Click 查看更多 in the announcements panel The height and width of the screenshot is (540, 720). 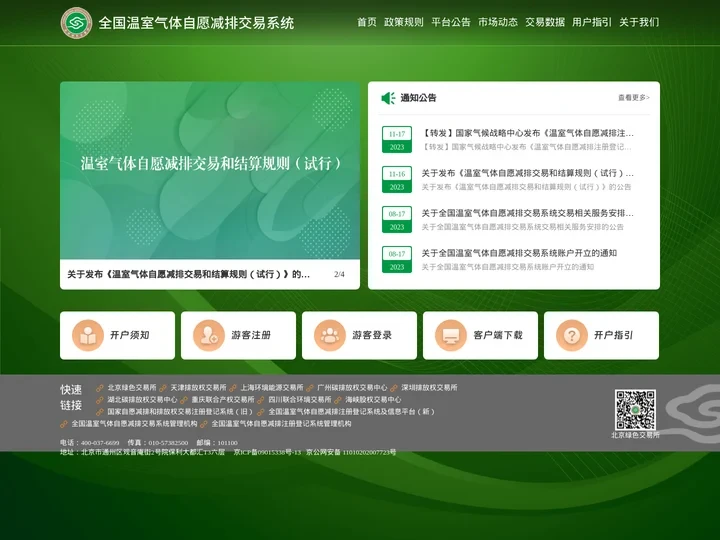coord(633,98)
